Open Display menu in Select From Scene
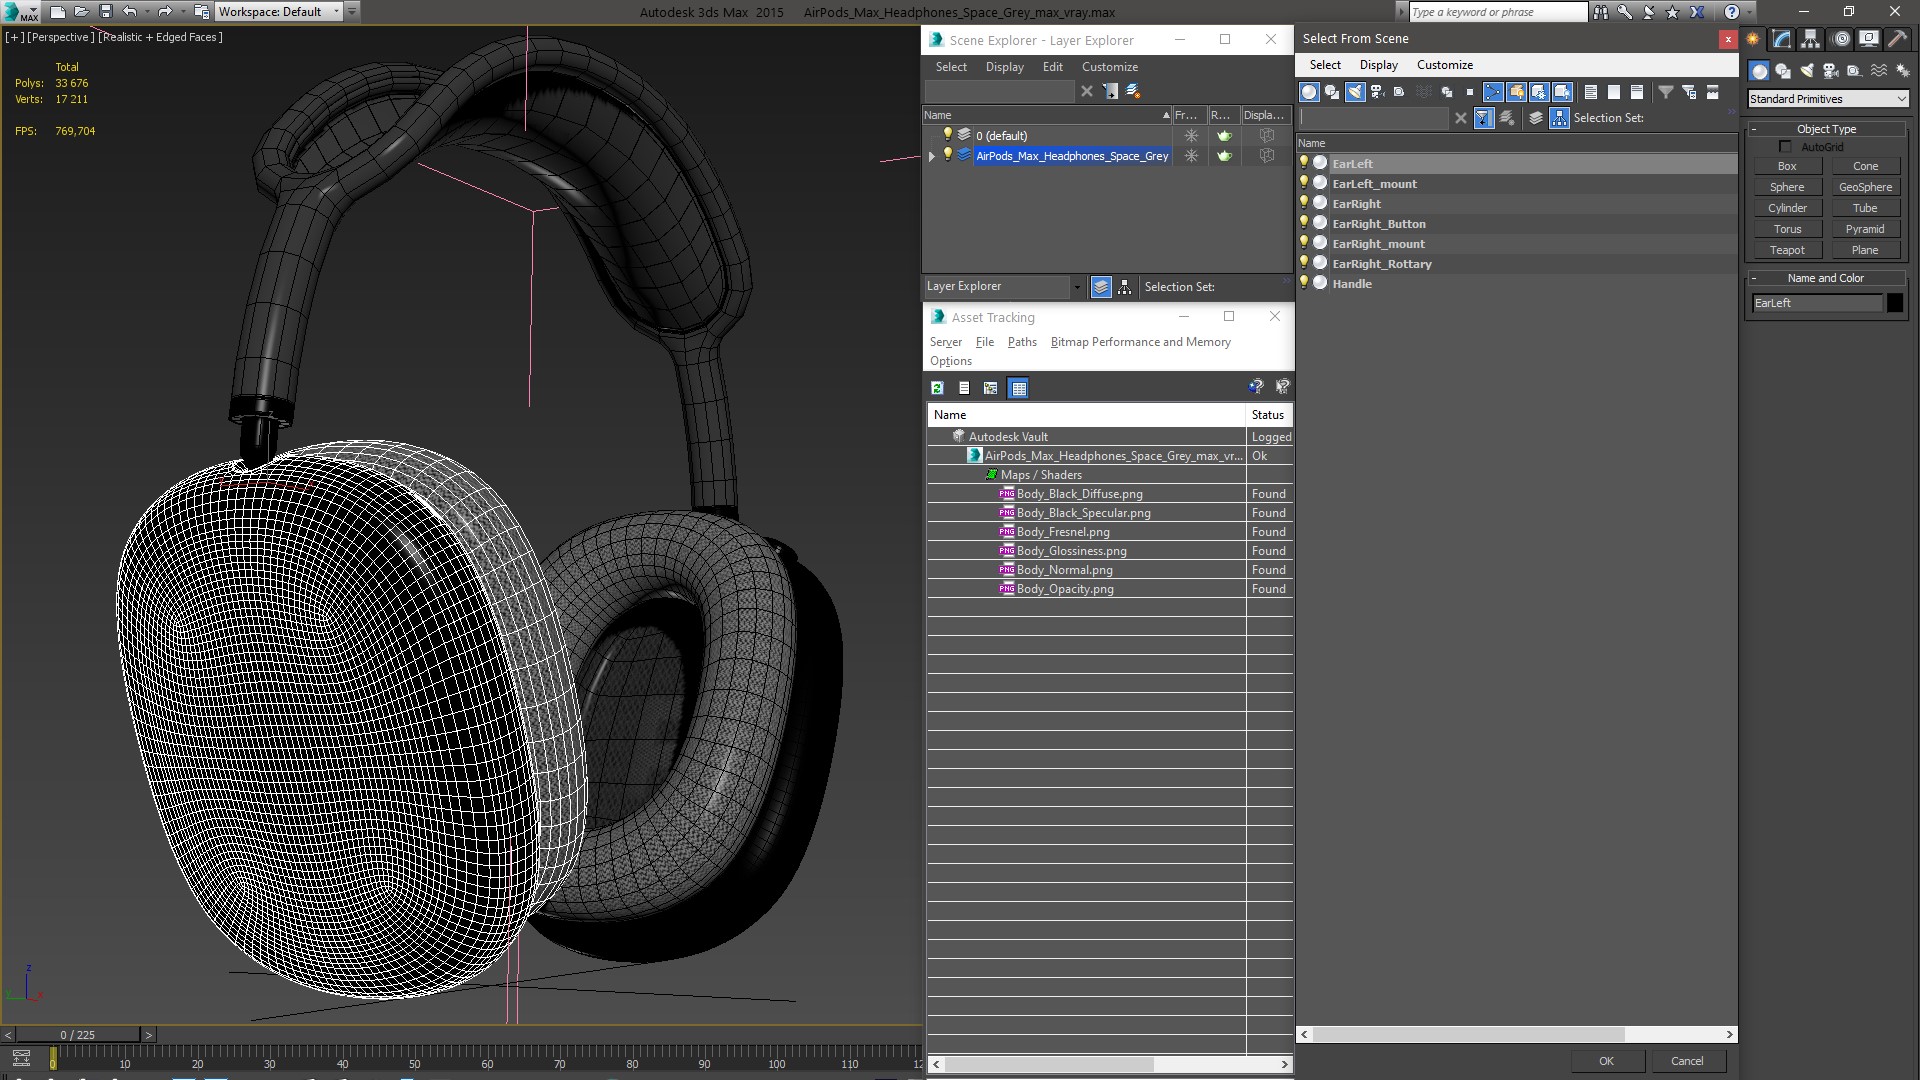Viewport: 1920px width, 1080px height. click(x=1378, y=65)
